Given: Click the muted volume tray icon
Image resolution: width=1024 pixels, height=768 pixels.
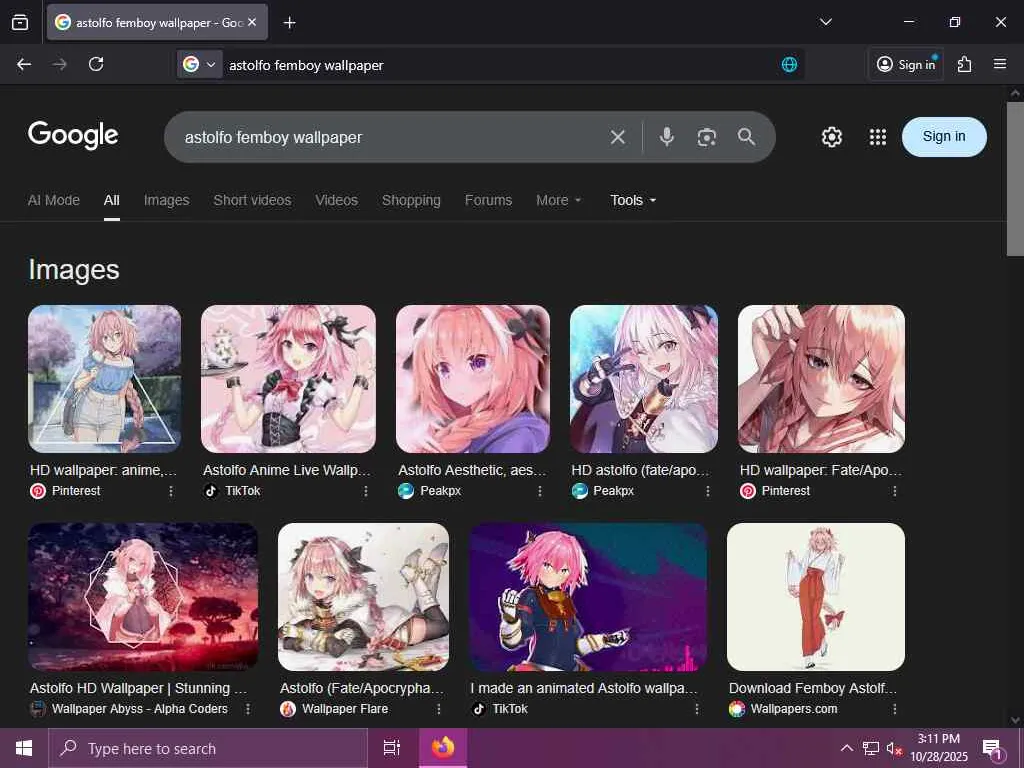Looking at the screenshot, I should 894,748.
